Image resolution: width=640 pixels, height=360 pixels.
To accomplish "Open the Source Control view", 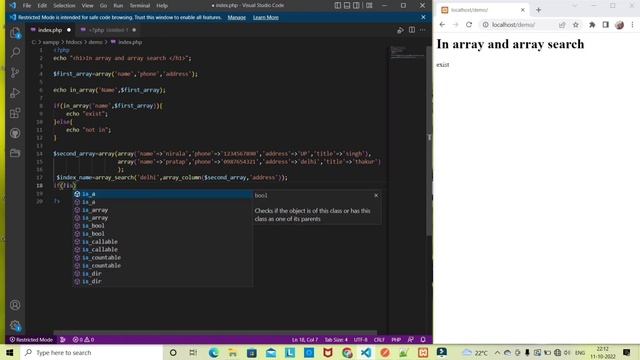I will 15,73.
